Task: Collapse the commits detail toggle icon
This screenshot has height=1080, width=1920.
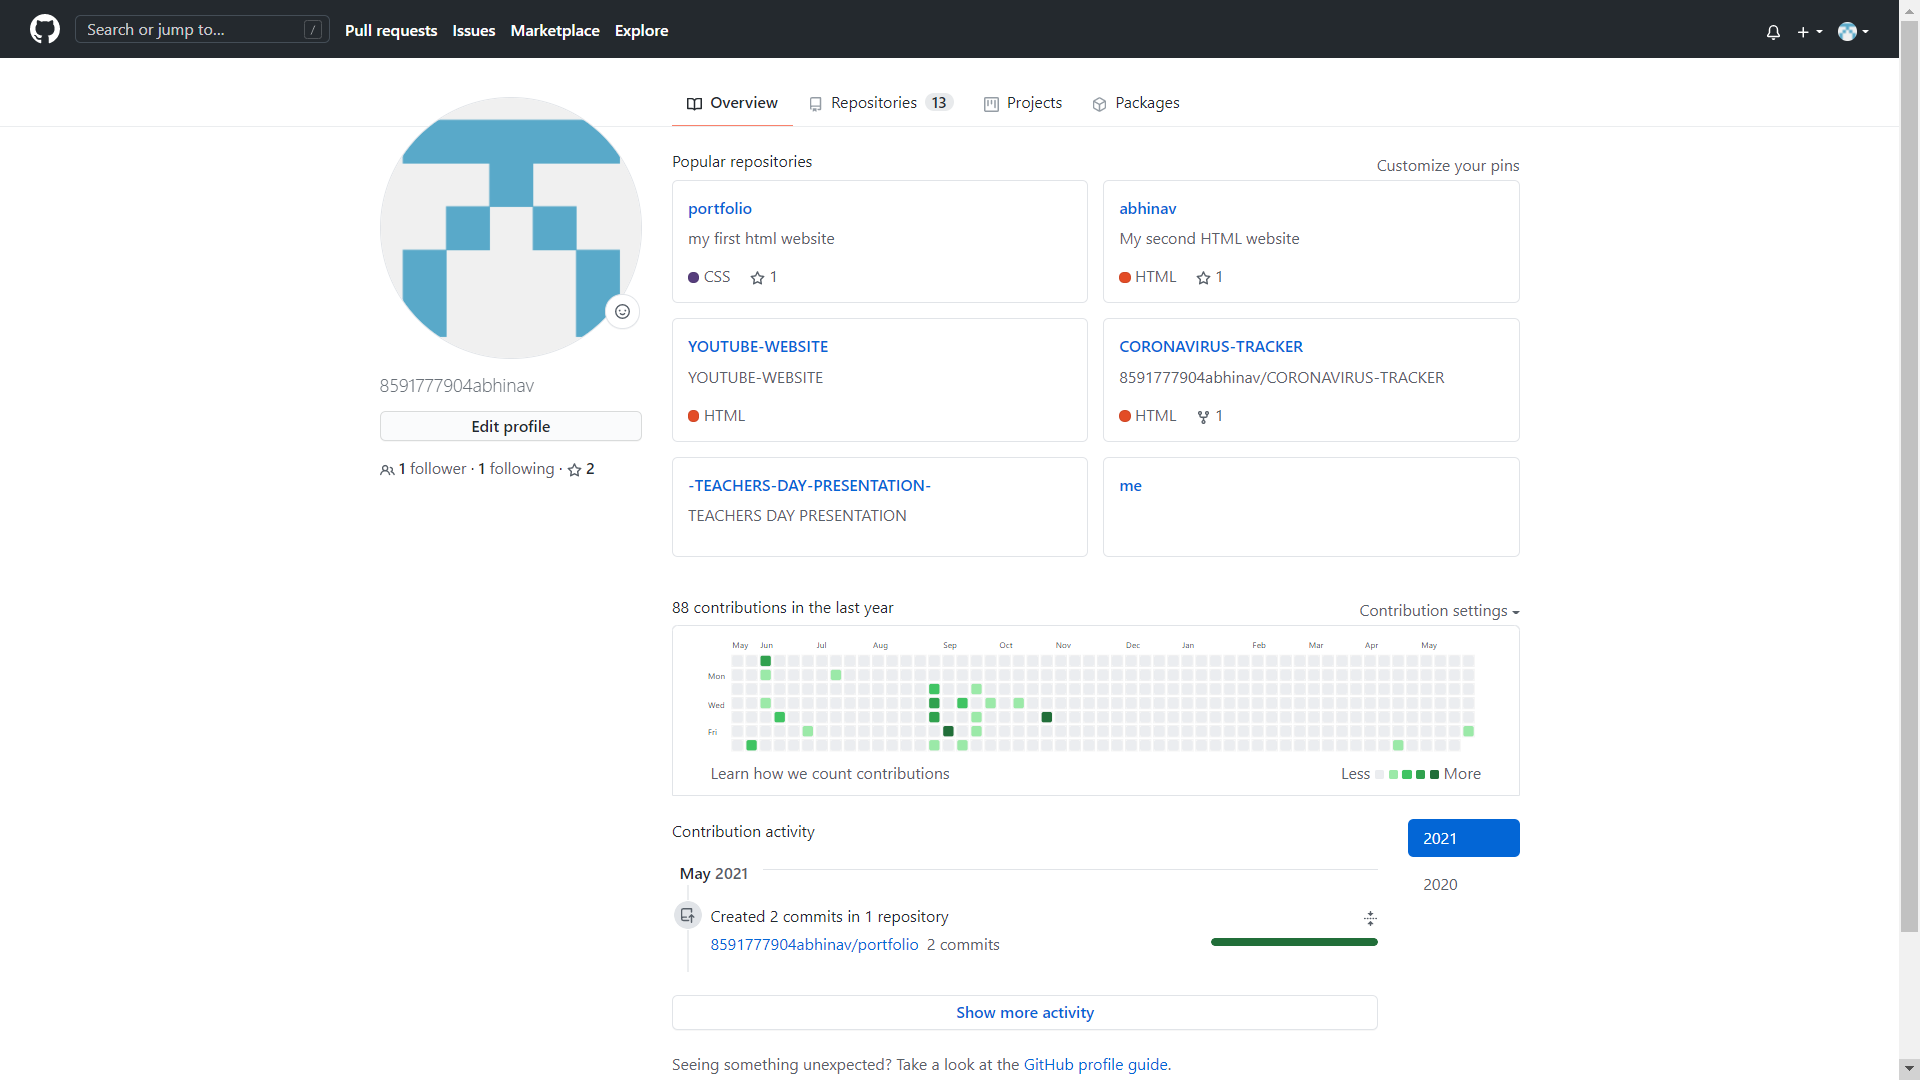Action: pos(1370,918)
